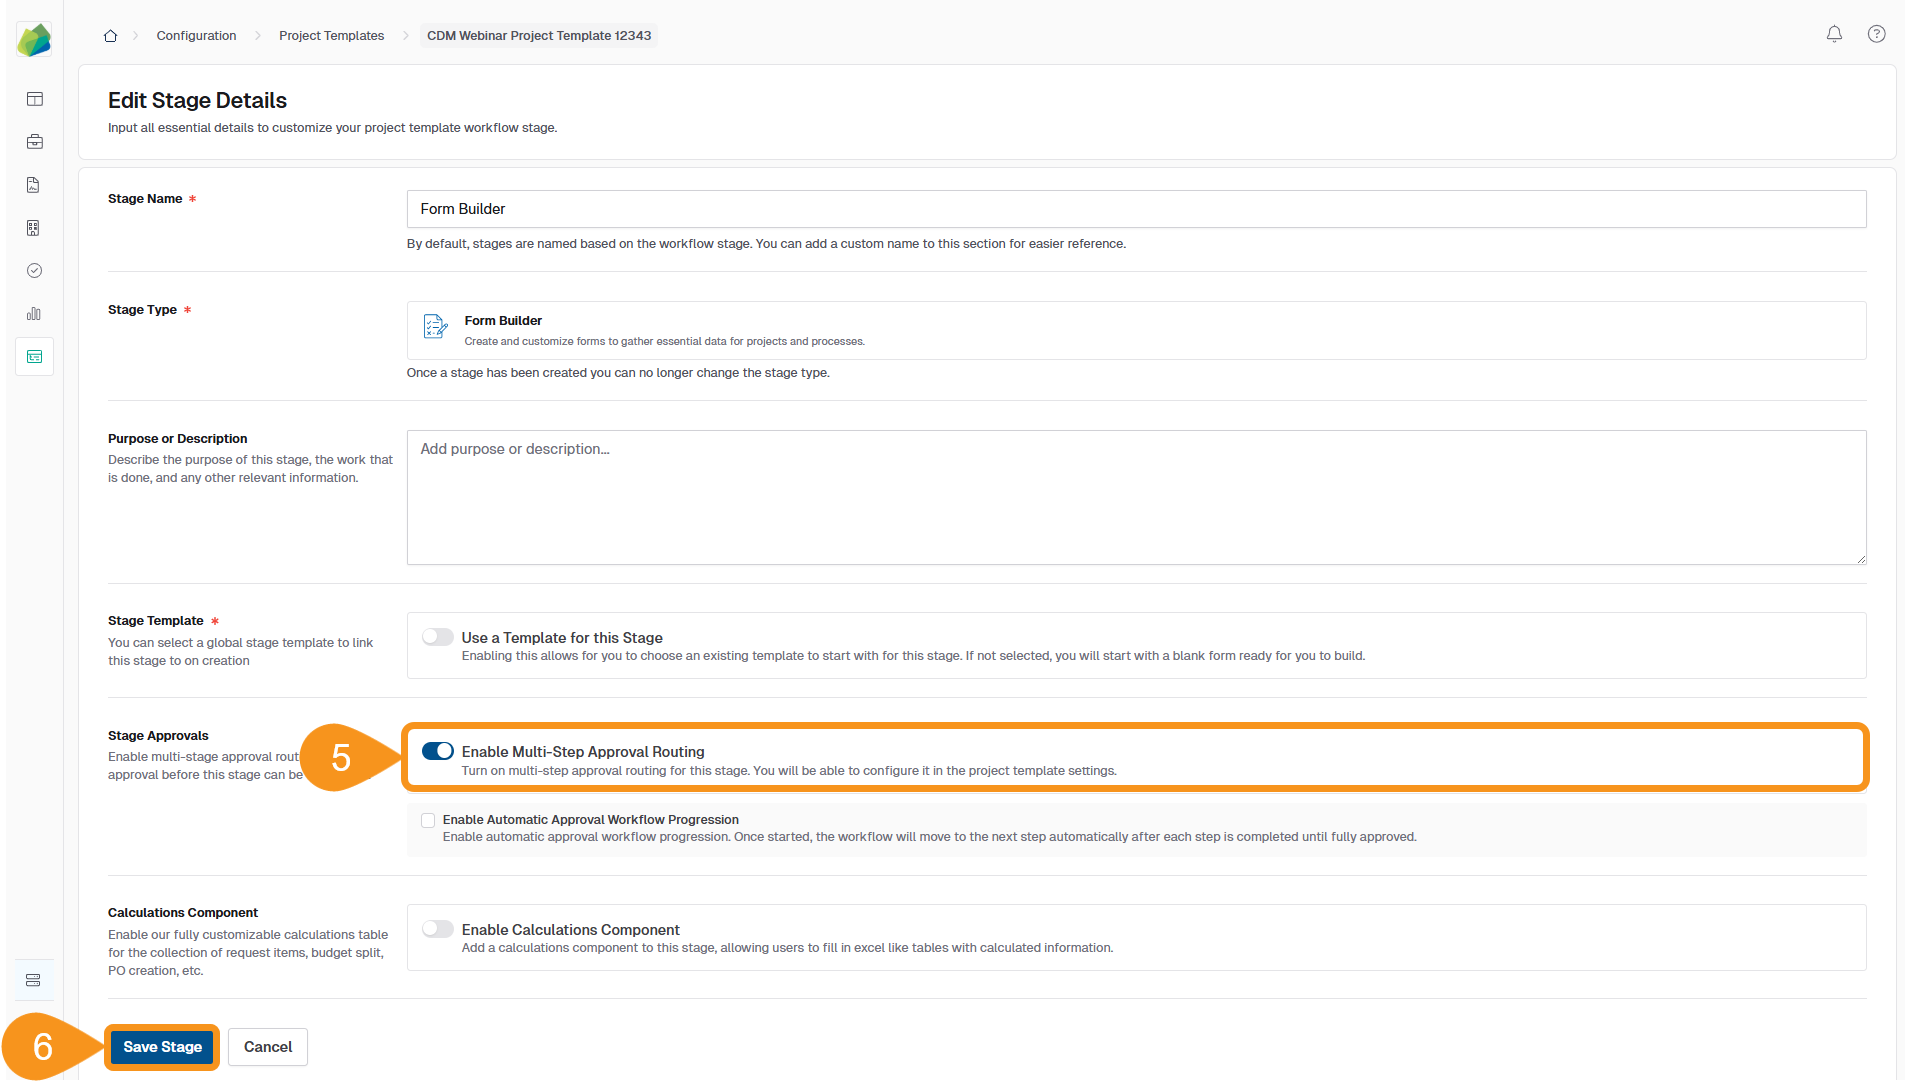Select the briefcase projects icon in sidebar
Viewport: 1905px width, 1088px height.
pyautogui.click(x=34, y=141)
